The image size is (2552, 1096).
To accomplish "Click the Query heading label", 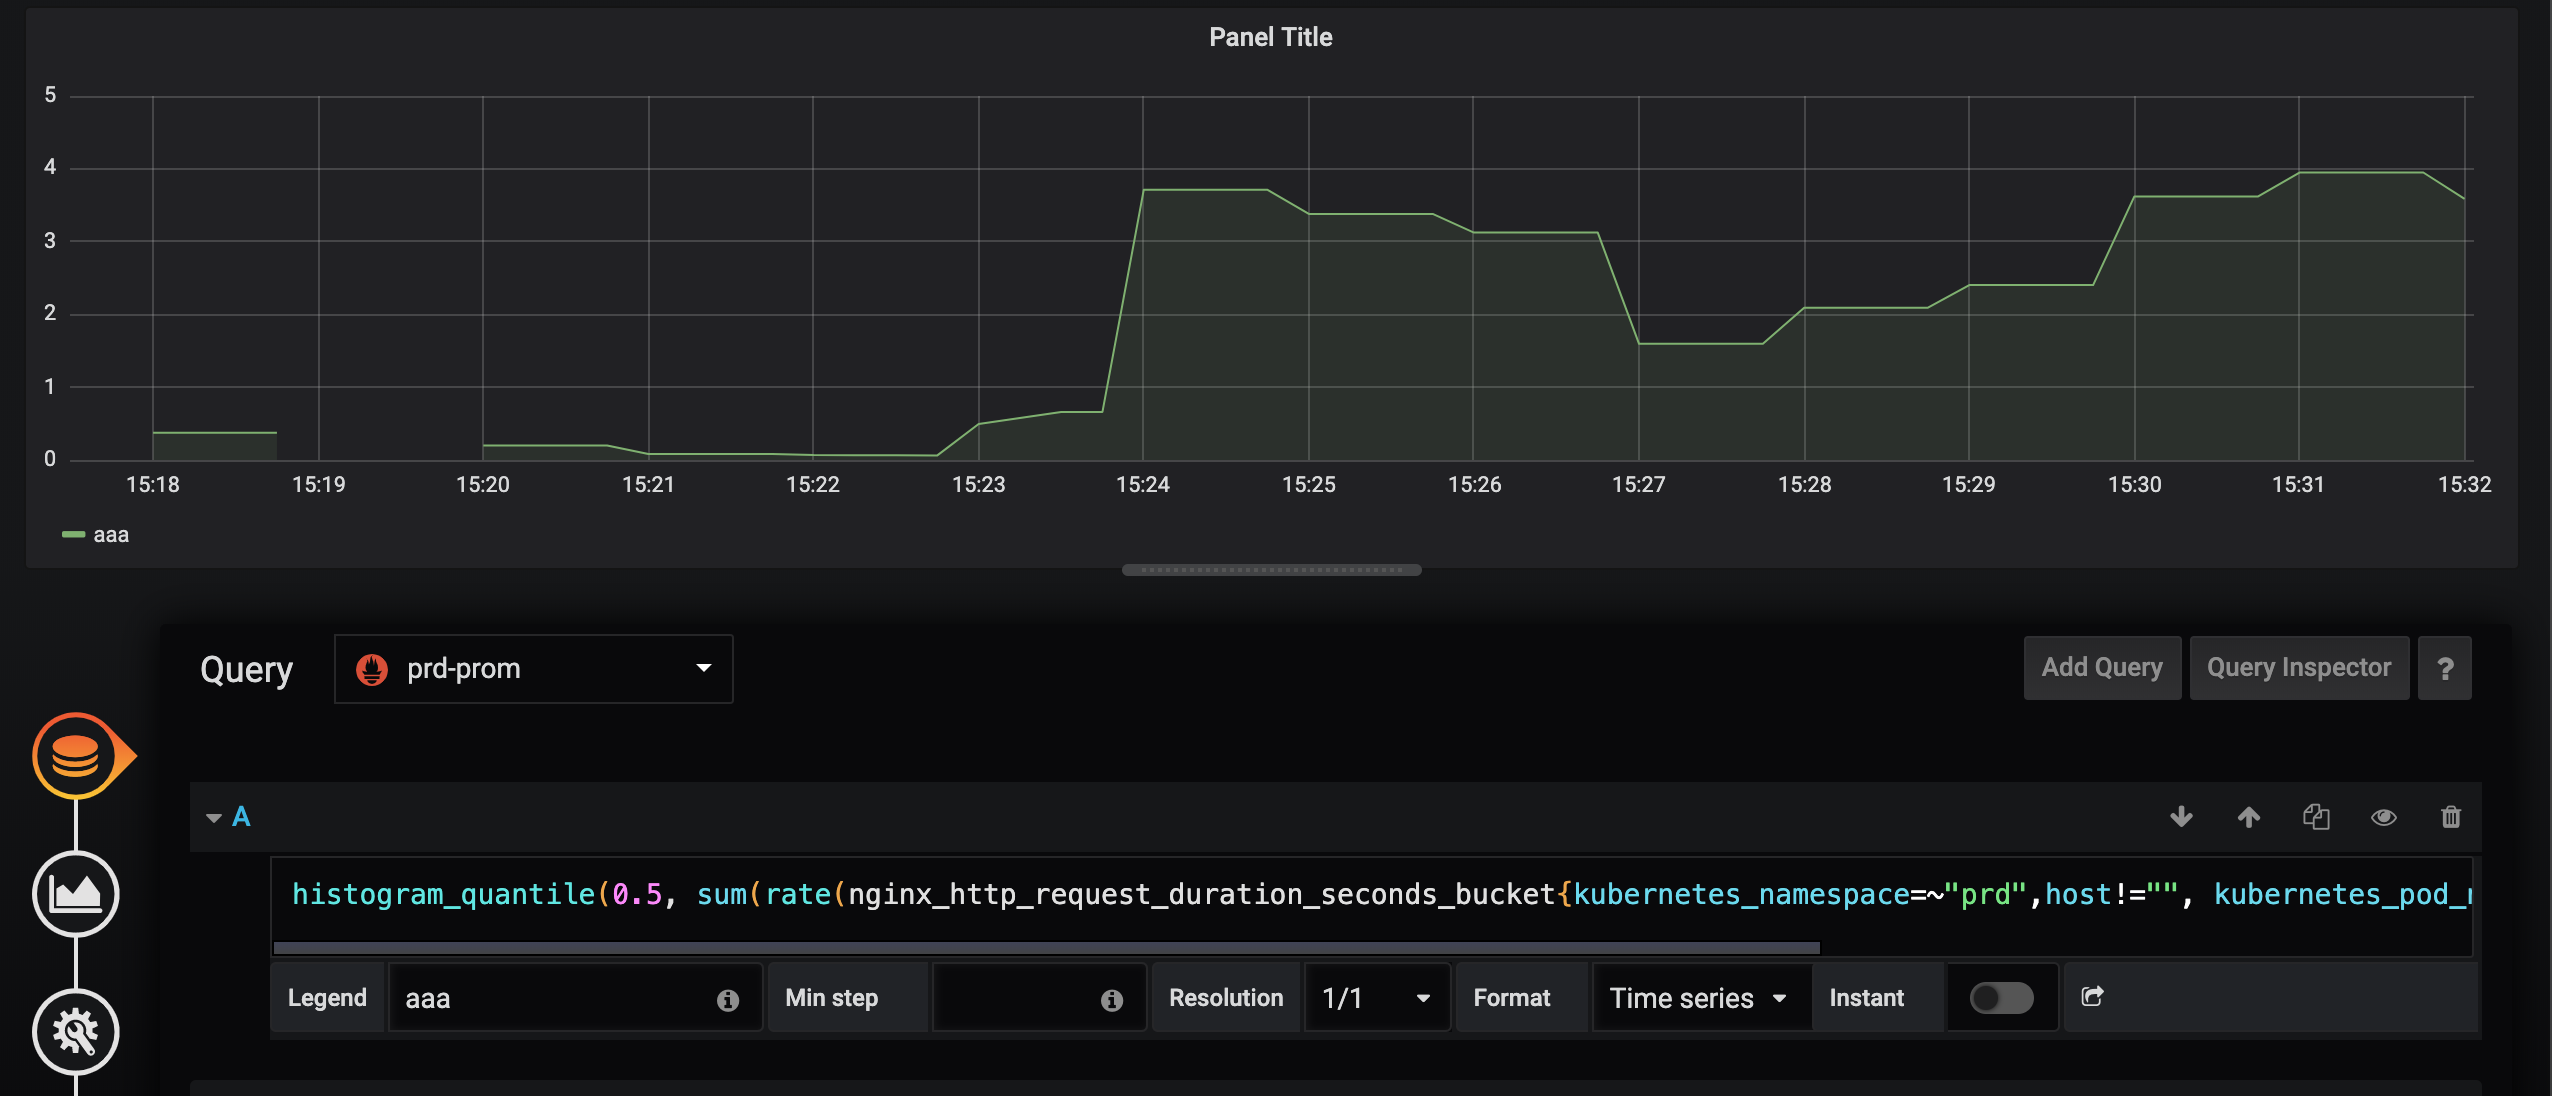I will coord(246,669).
